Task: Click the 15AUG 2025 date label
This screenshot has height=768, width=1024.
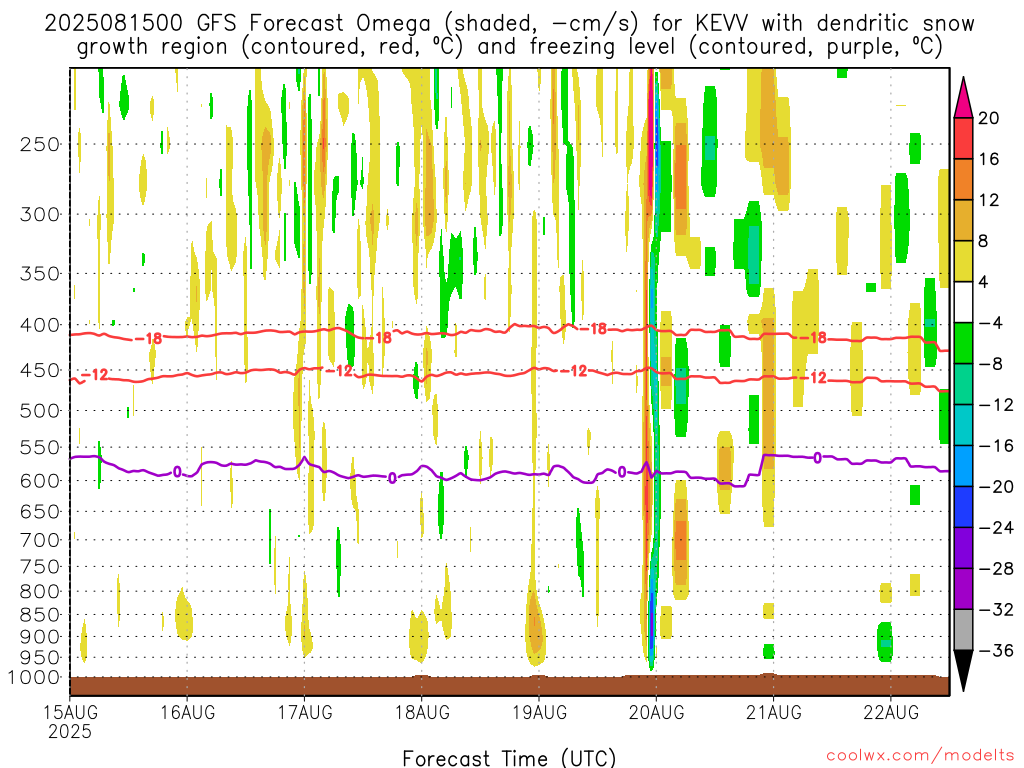Action: pyautogui.click(x=71, y=721)
